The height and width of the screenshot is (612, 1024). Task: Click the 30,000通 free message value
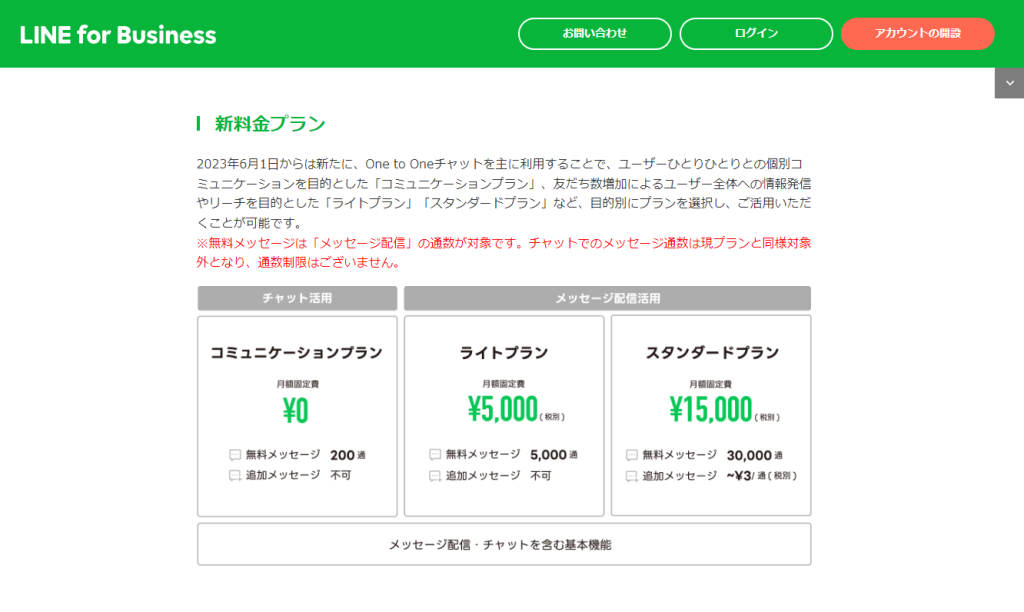(x=754, y=455)
